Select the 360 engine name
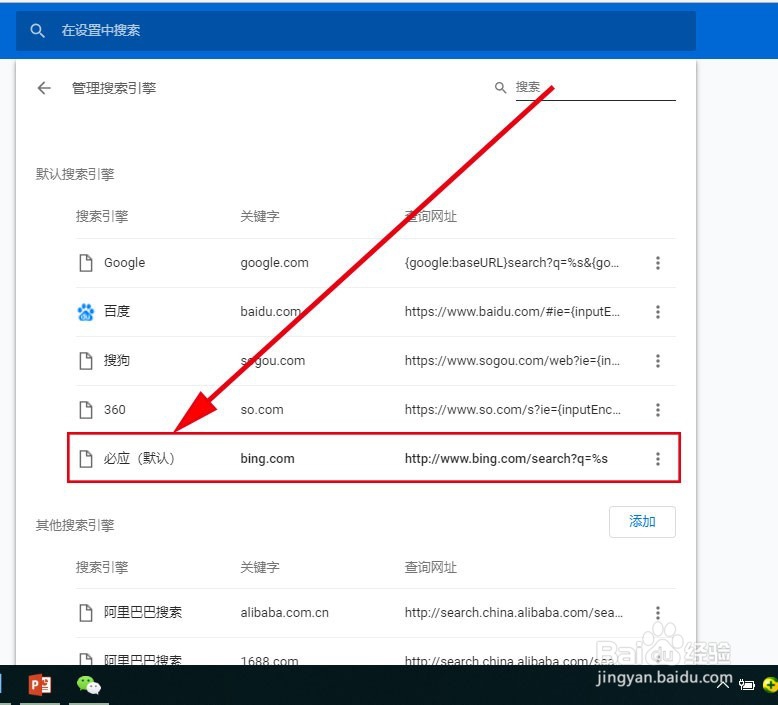Image resolution: width=778 pixels, height=705 pixels. click(115, 409)
